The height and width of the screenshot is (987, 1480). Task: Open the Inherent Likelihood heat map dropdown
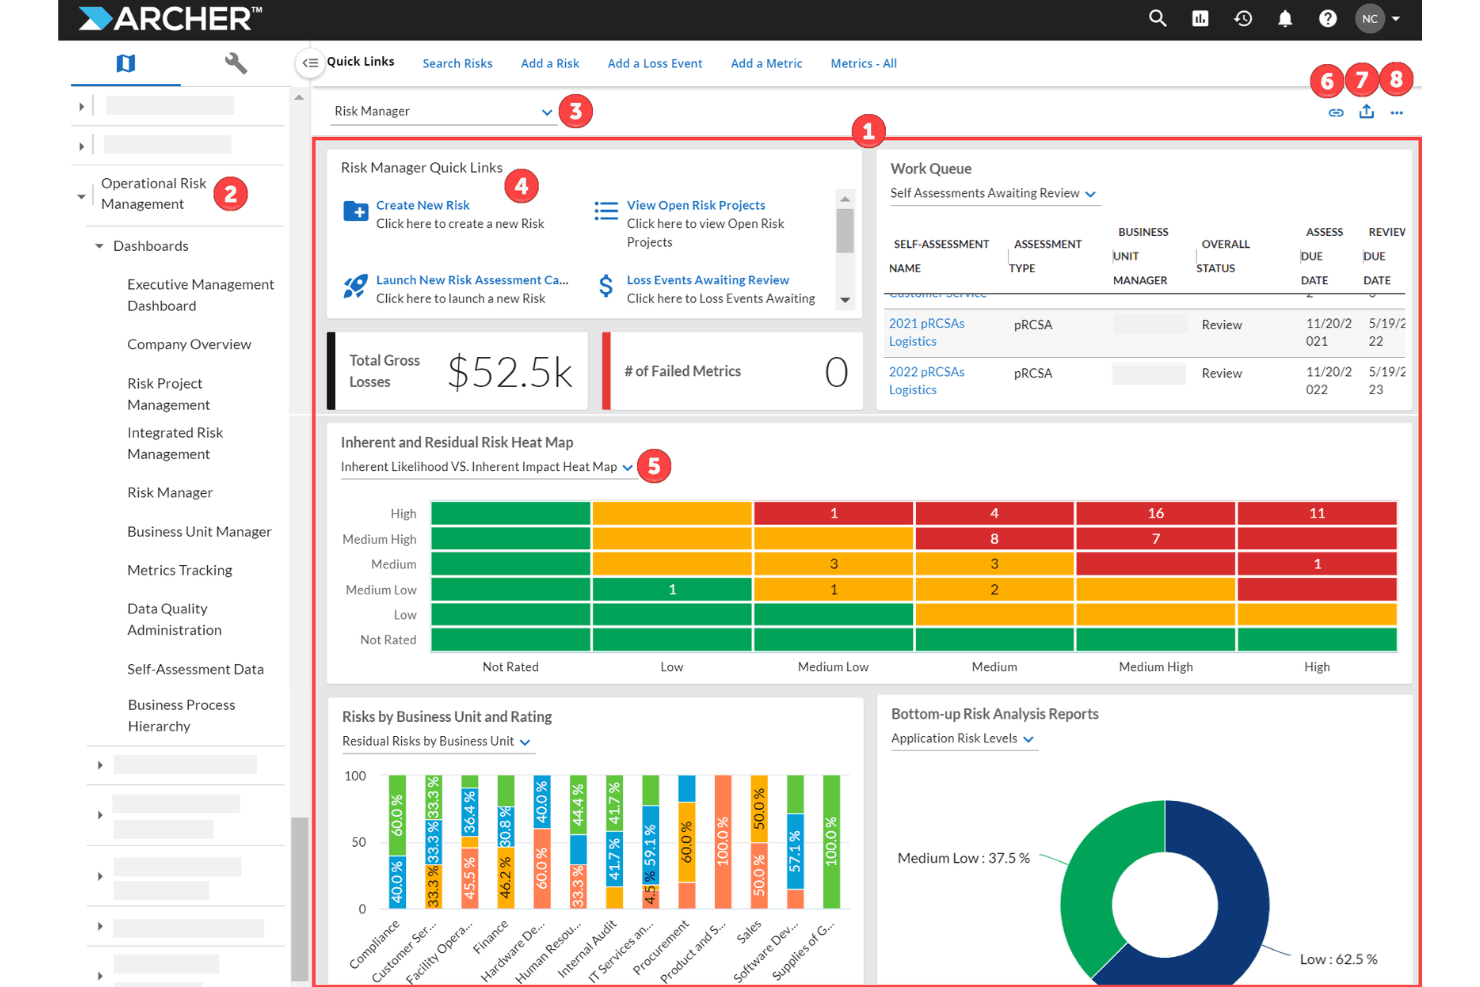(487, 467)
